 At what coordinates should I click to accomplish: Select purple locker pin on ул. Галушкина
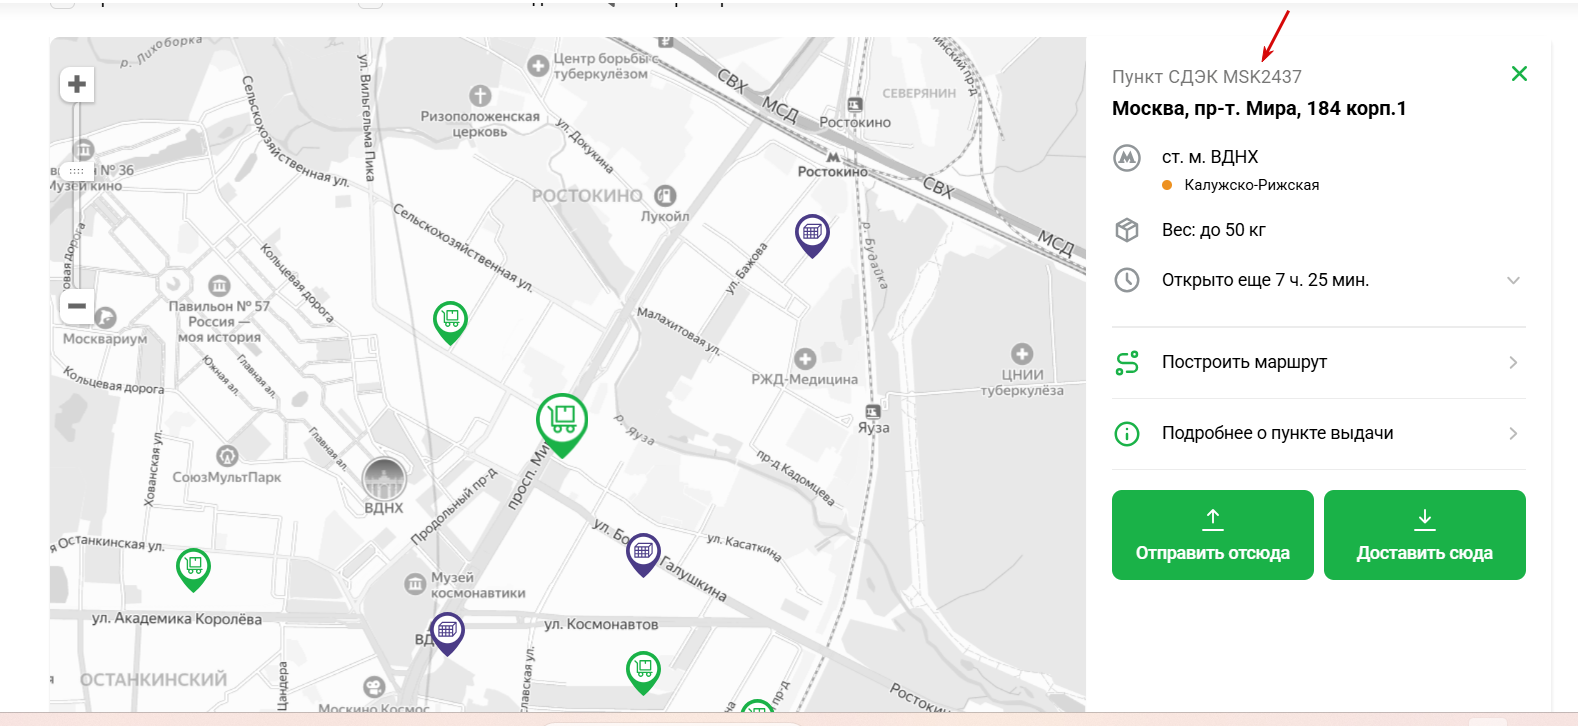pyautogui.click(x=643, y=552)
